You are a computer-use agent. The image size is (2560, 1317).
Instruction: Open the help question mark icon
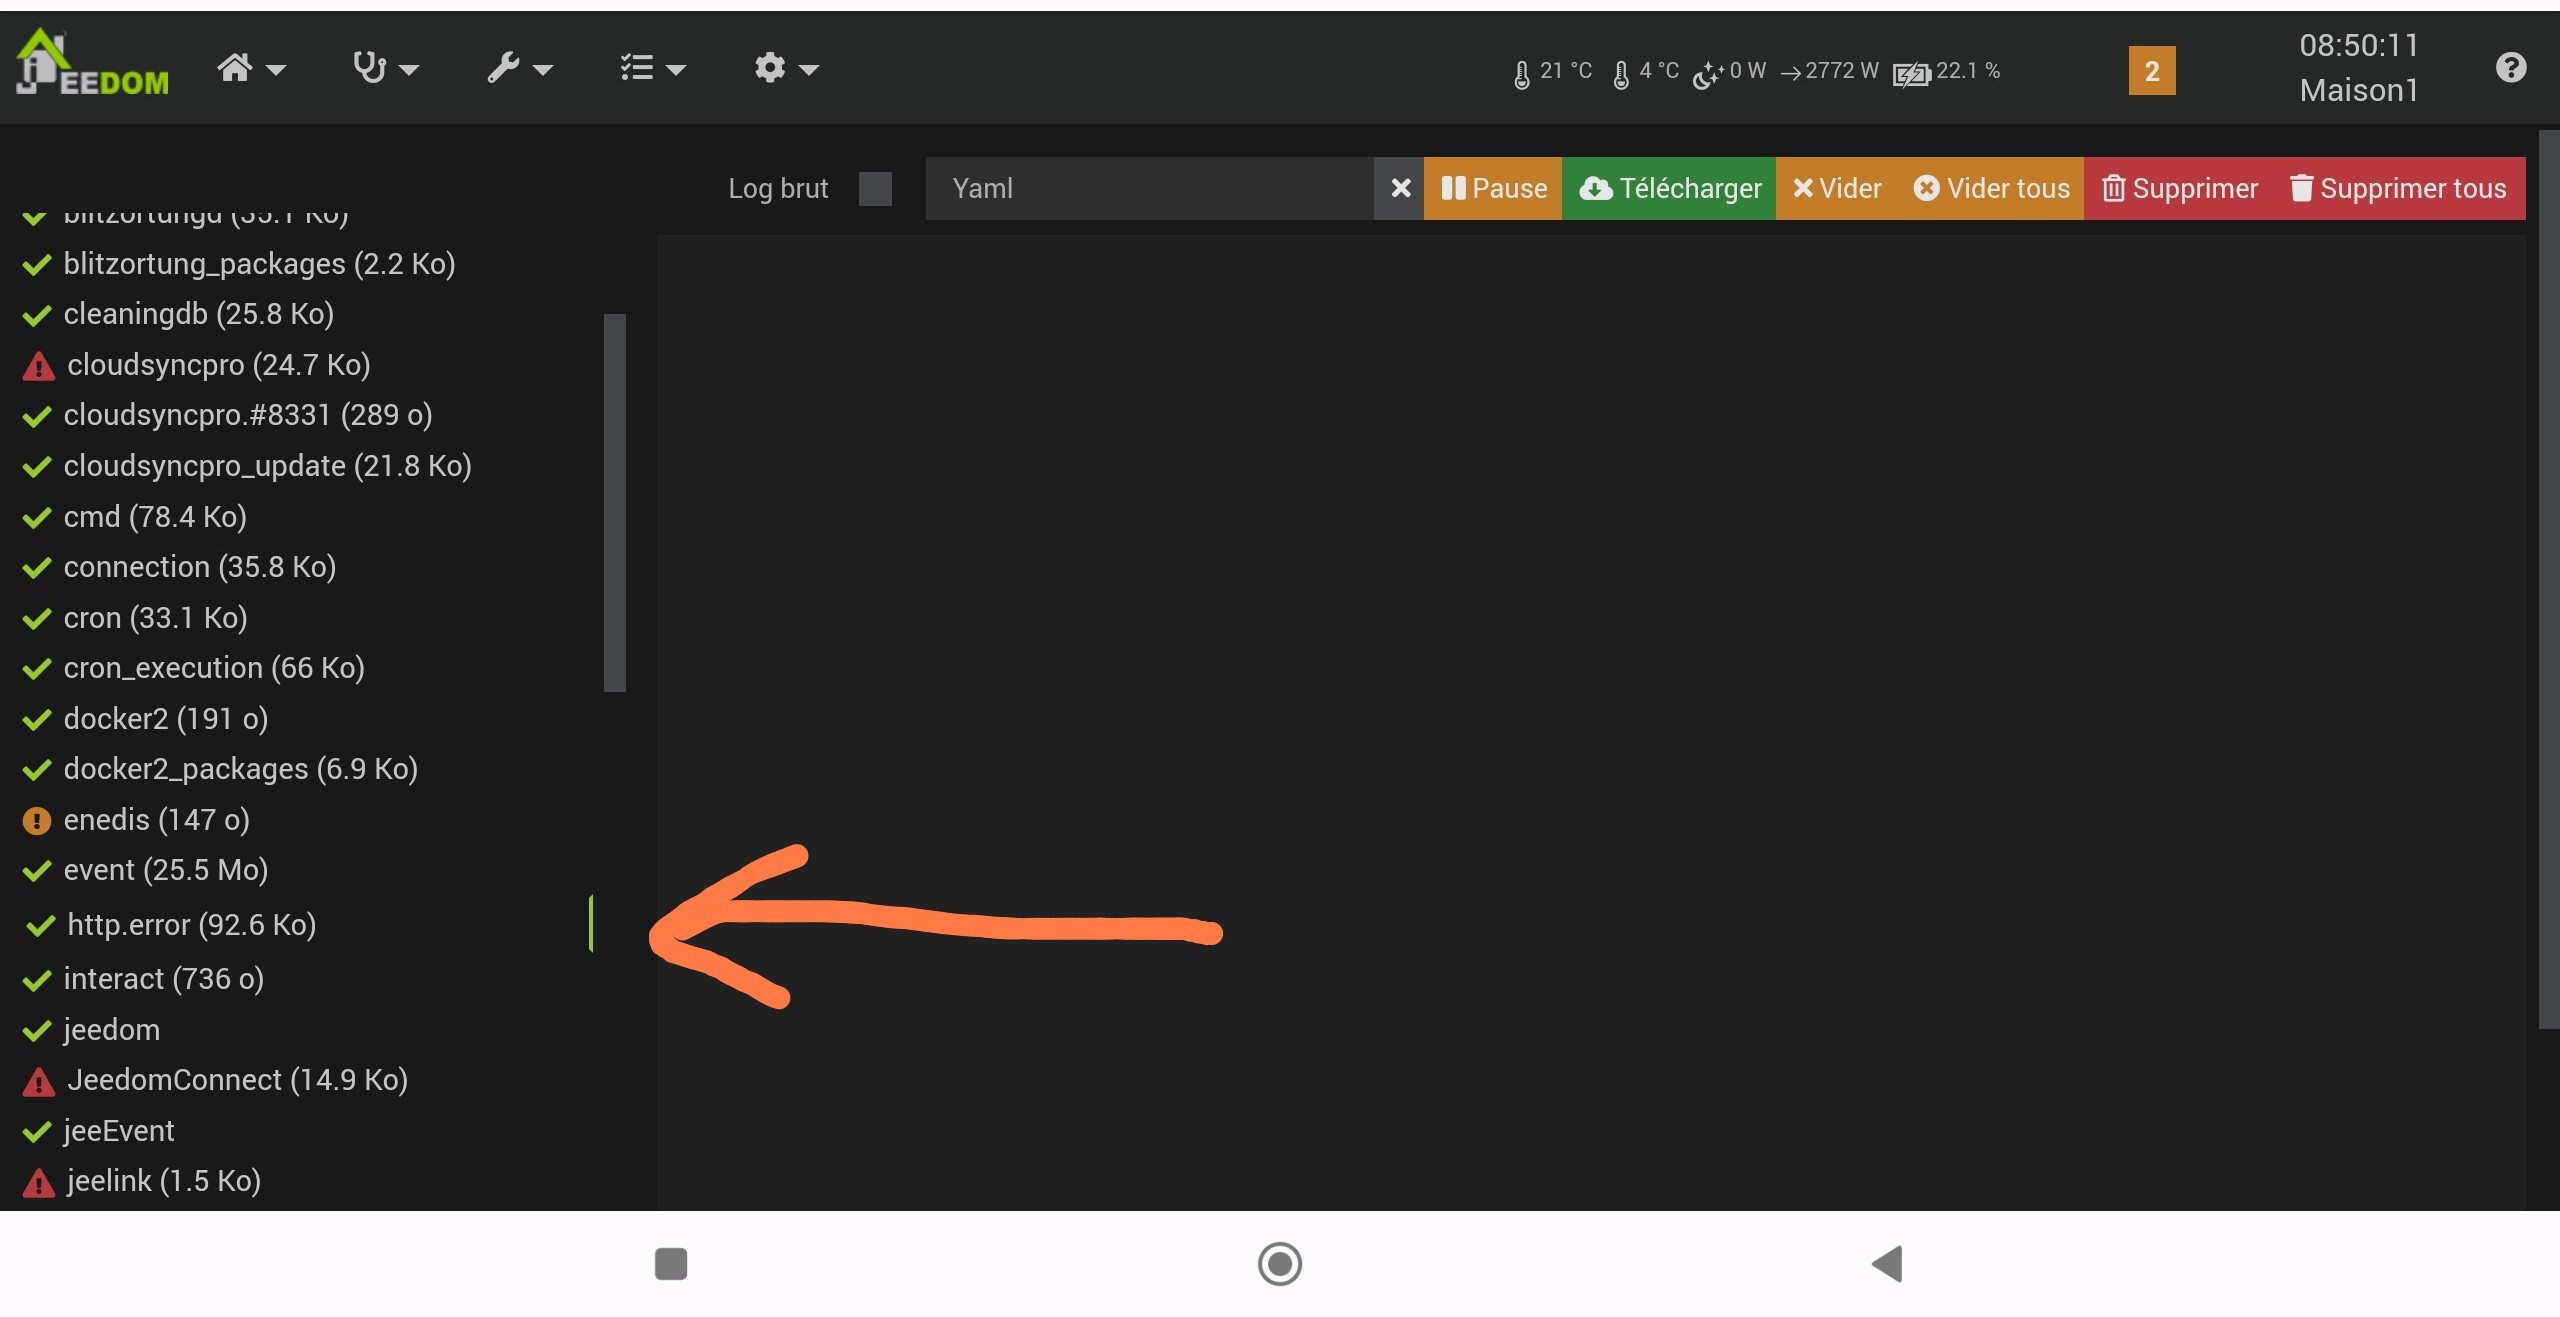[x=2510, y=68]
